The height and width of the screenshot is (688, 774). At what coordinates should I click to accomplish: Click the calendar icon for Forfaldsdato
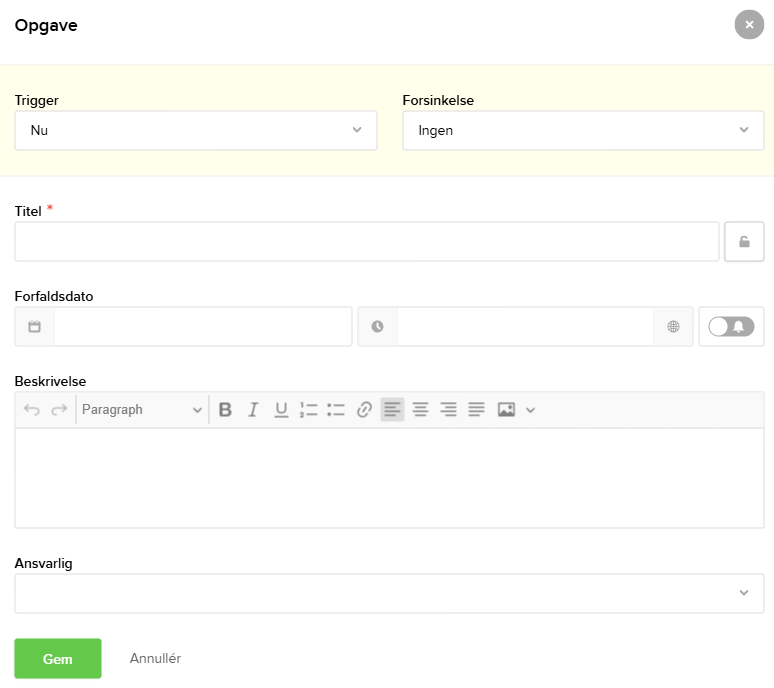tap(35, 327)
